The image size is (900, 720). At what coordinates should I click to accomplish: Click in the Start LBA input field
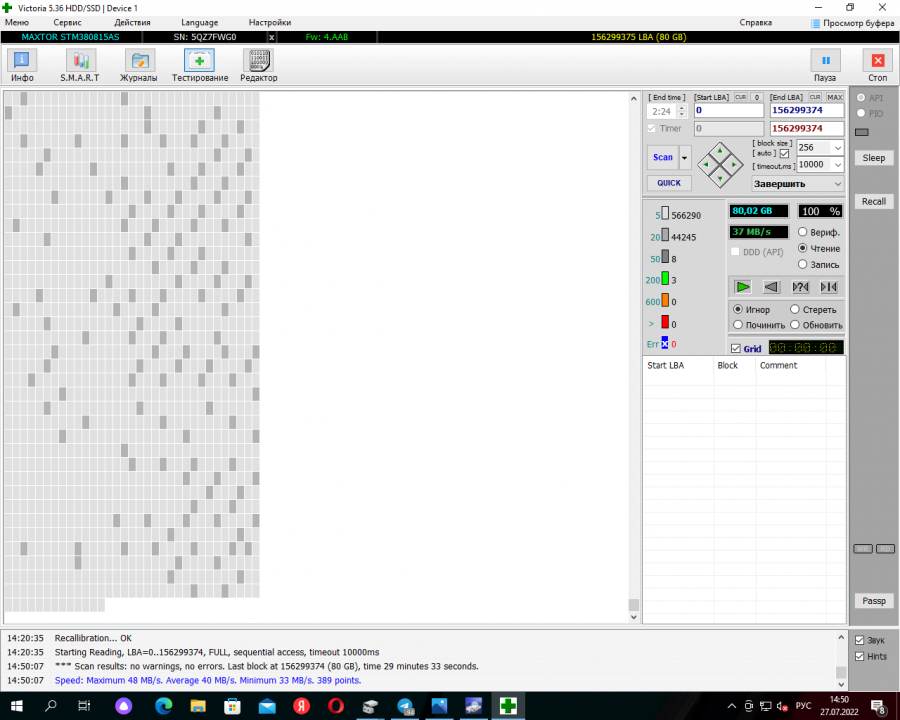(728, 111)
